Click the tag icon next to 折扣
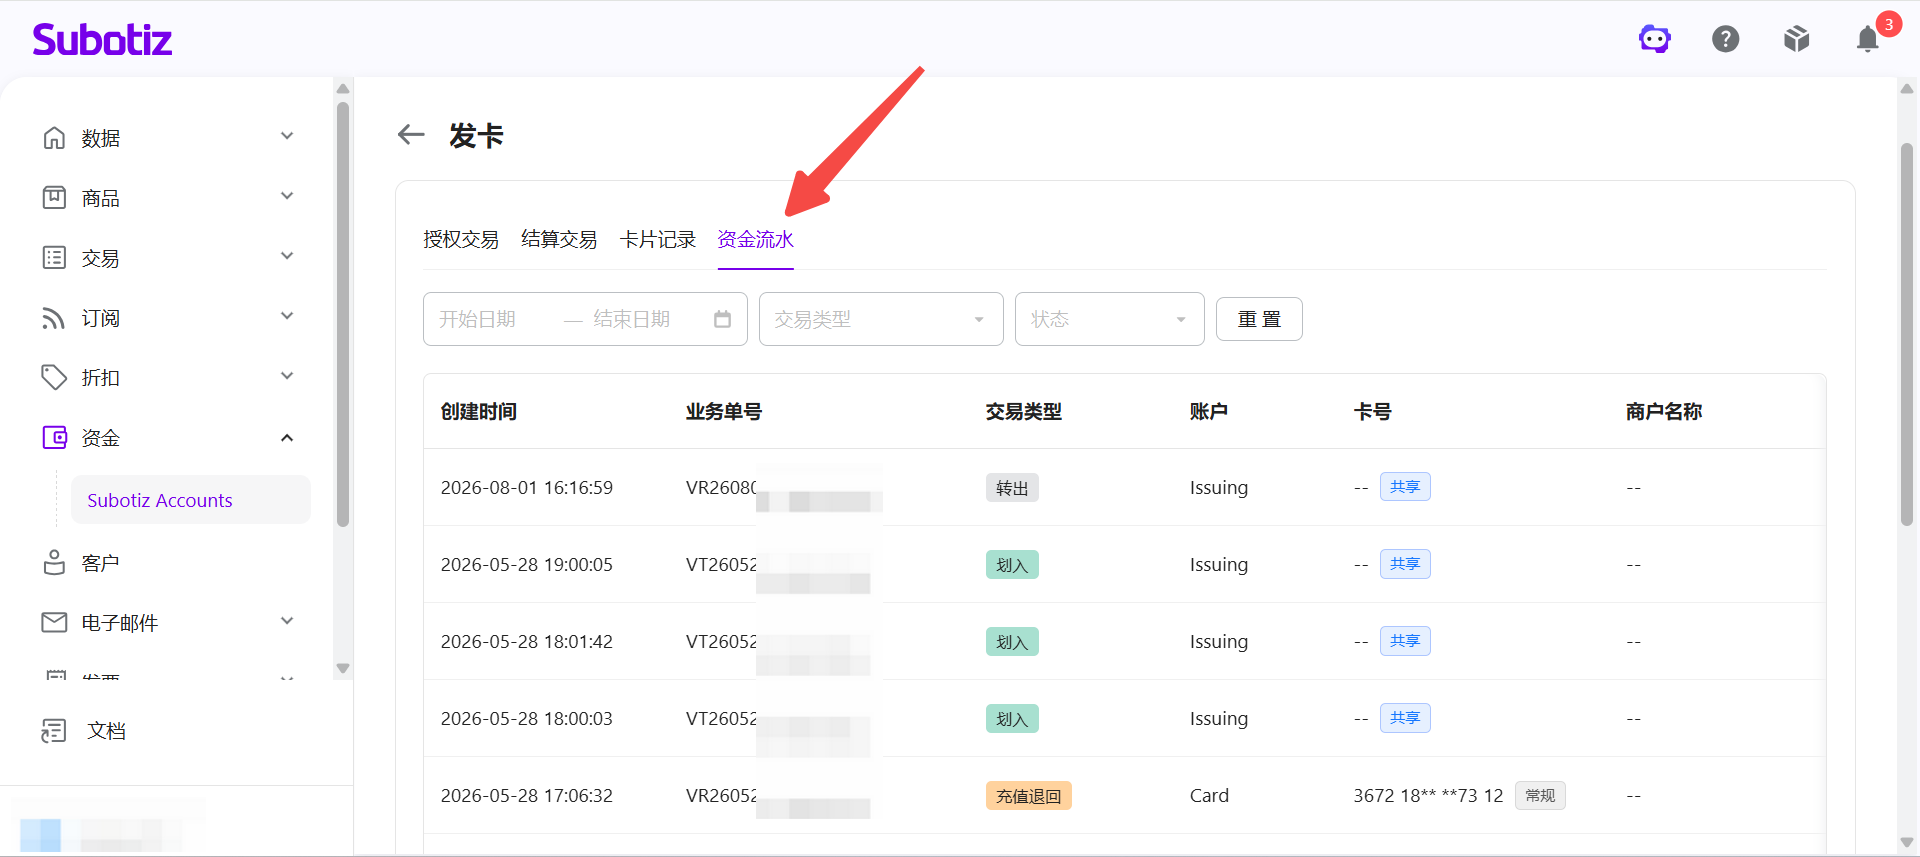The image size is (1920, 857). tap(54, 378)
